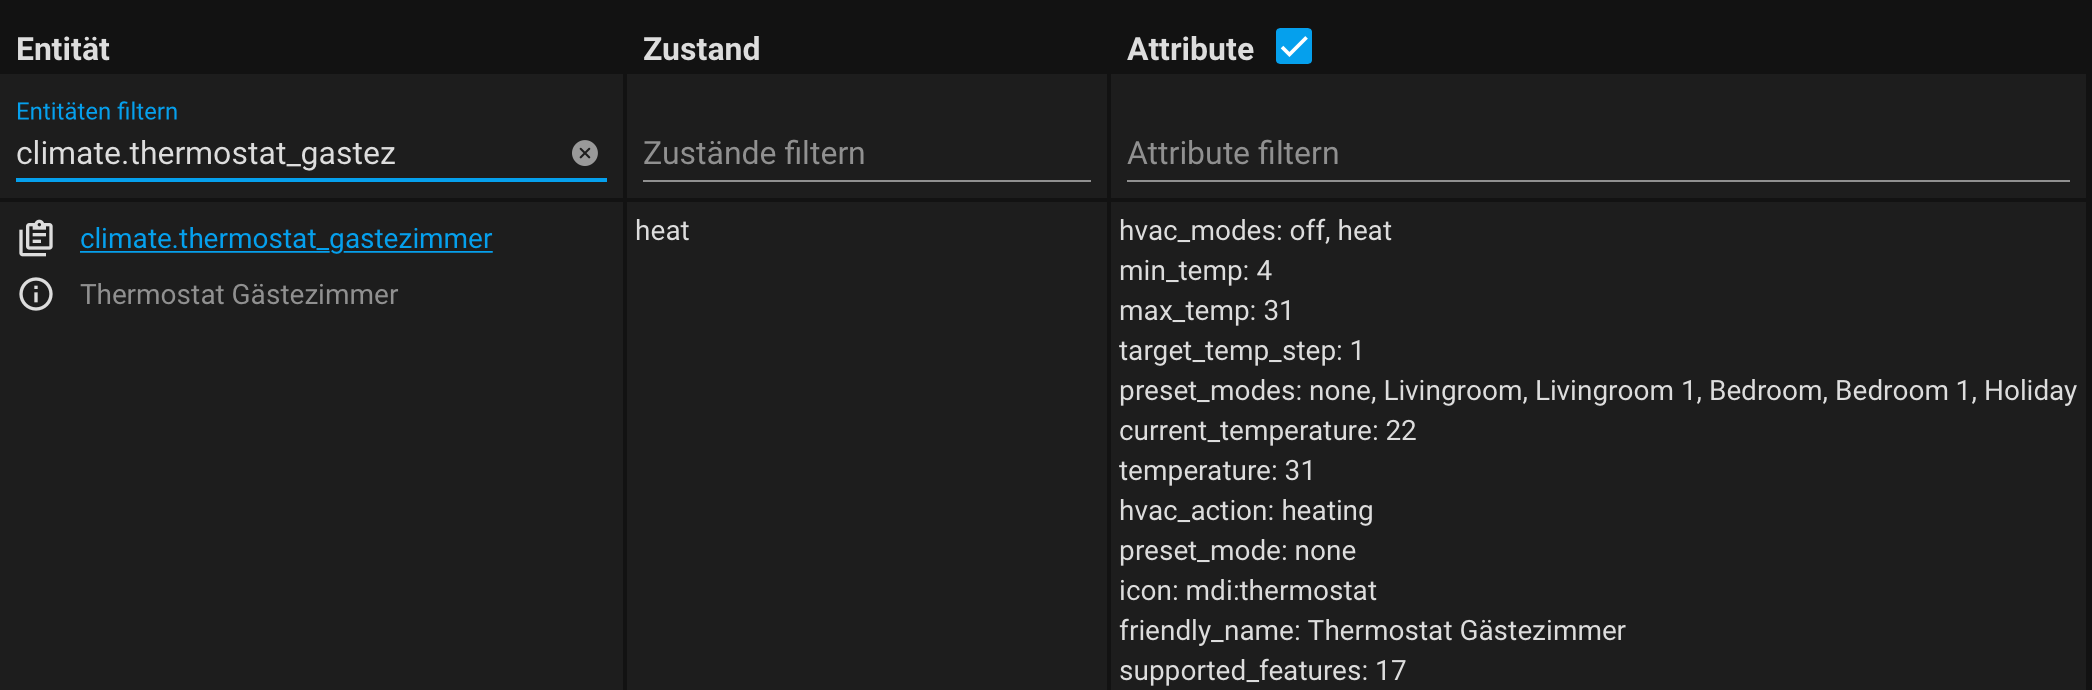The height and width of the screenshot is (690, 2092).
Task: Select the Zustand column header
Action: pyautogui.click(x=701, y=48)
